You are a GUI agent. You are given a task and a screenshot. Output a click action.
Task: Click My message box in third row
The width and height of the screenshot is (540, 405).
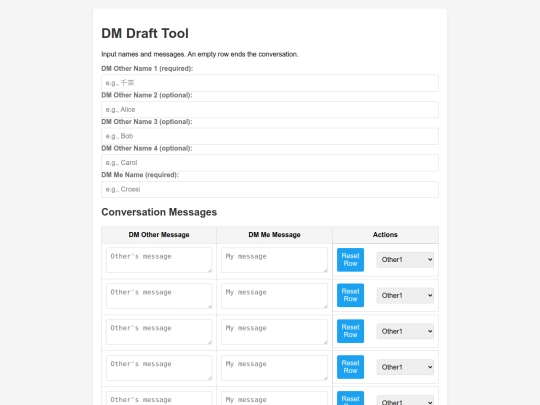point(274,331)
